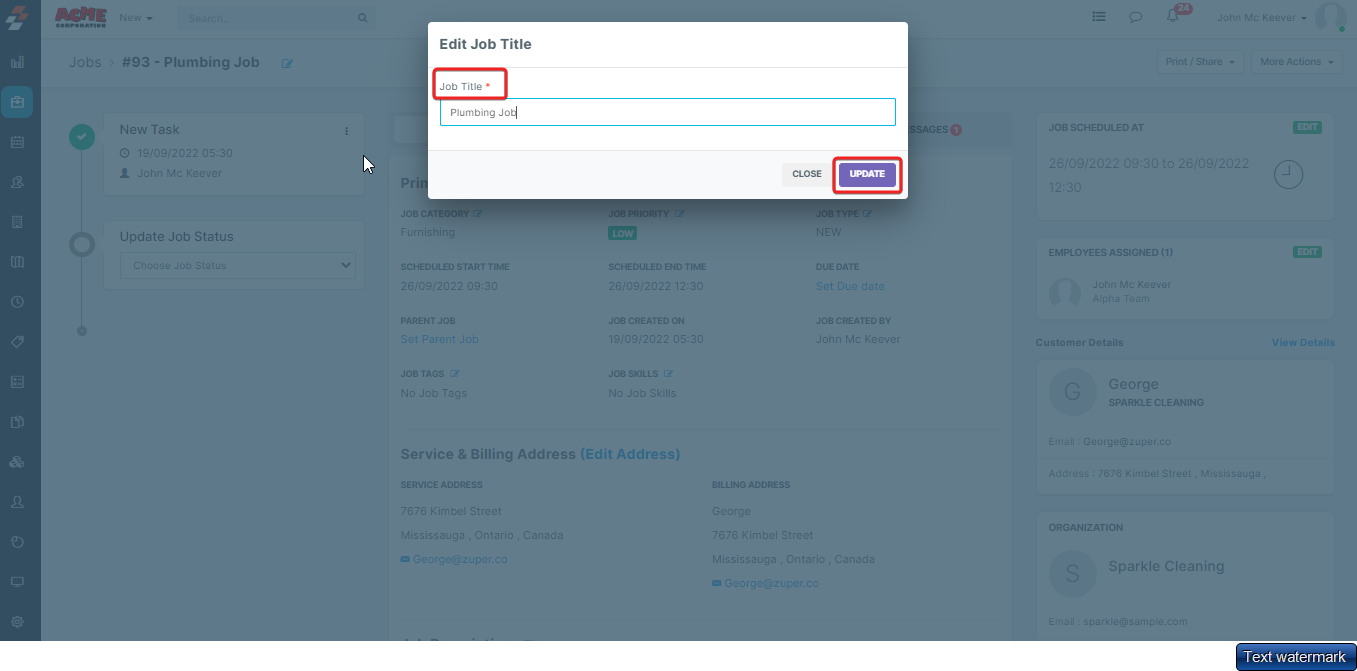Click the edit icon next to Job Type
The image size is (1357, 671).
[867, 213]
